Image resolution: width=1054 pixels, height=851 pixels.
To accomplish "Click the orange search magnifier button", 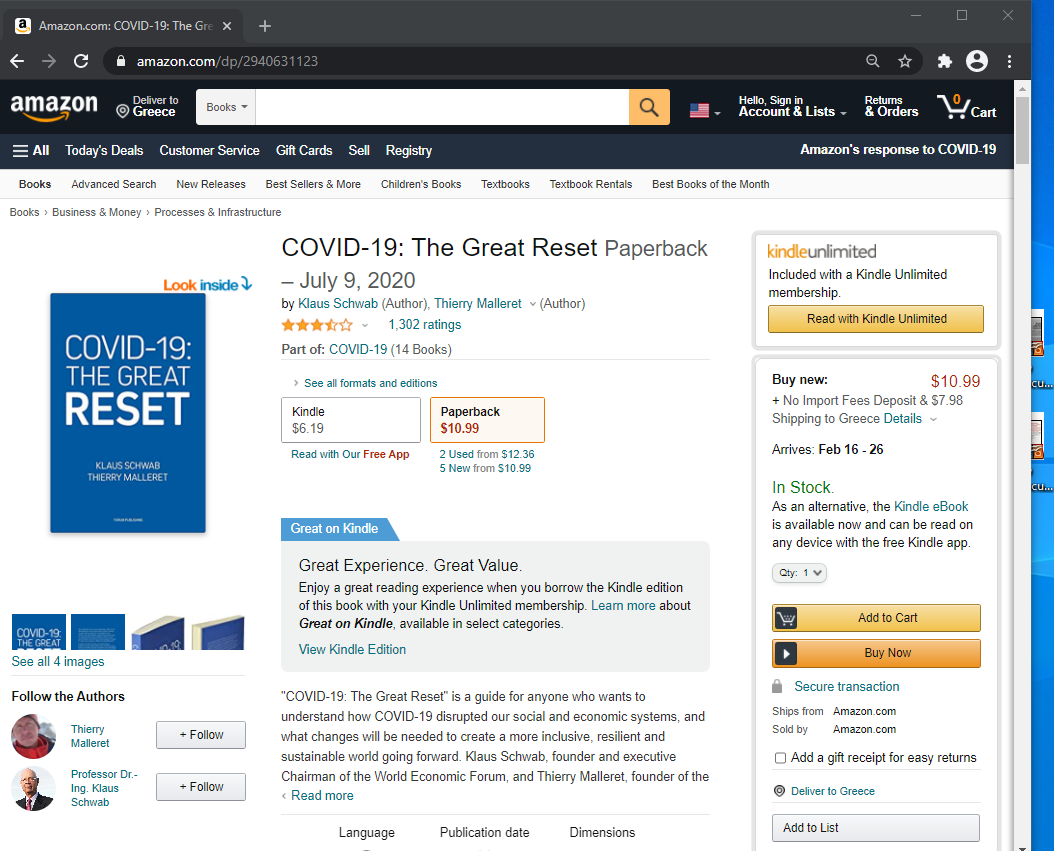I will [x=649, y=107].
